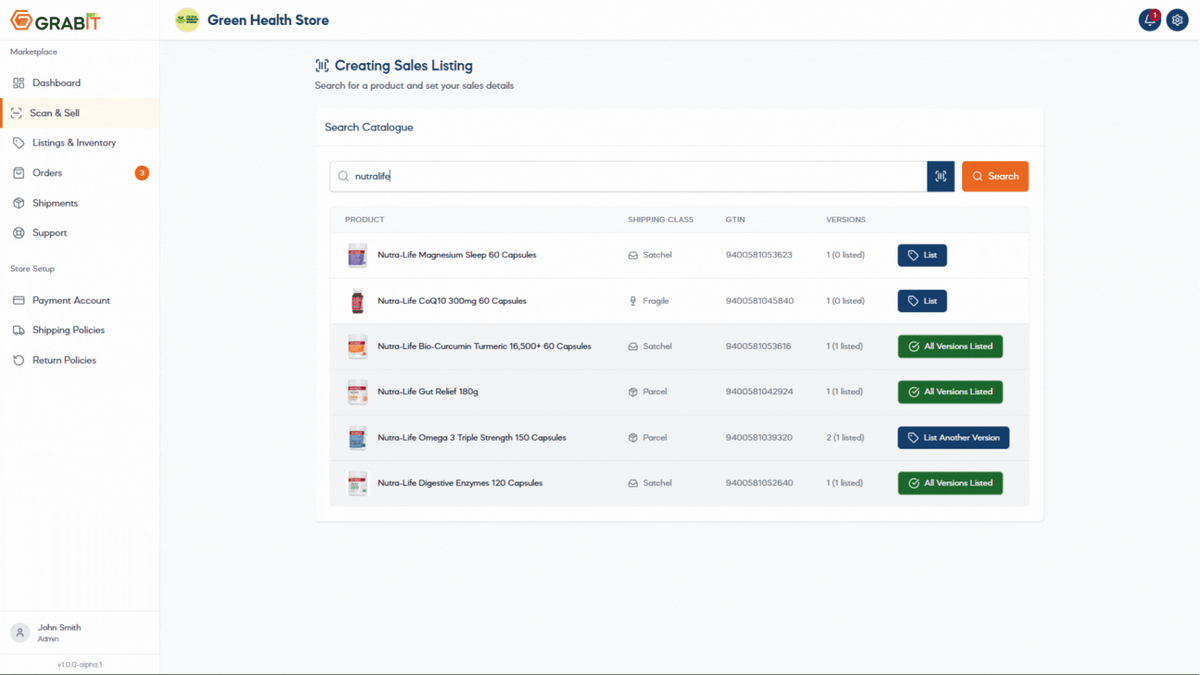
Task: Click the John Smith profile avatar
Action: point(19,632)
